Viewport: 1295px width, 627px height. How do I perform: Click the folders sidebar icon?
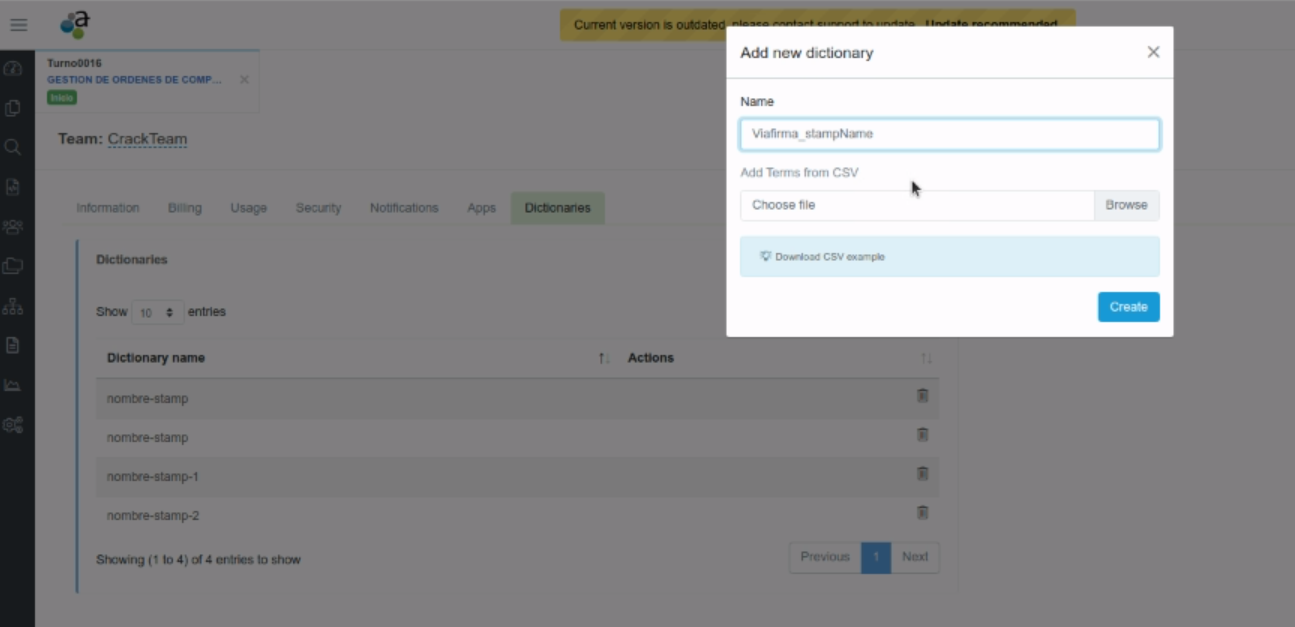[x=13, y=266]
